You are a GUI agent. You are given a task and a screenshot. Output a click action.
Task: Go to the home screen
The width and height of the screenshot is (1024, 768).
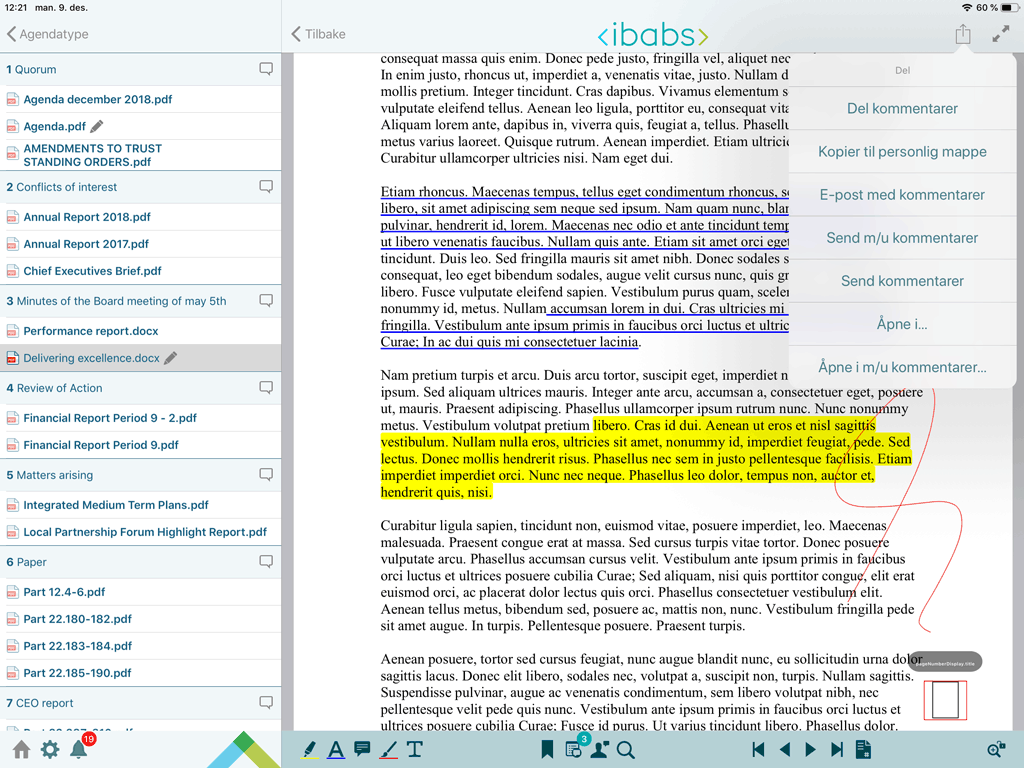(22, 750)
